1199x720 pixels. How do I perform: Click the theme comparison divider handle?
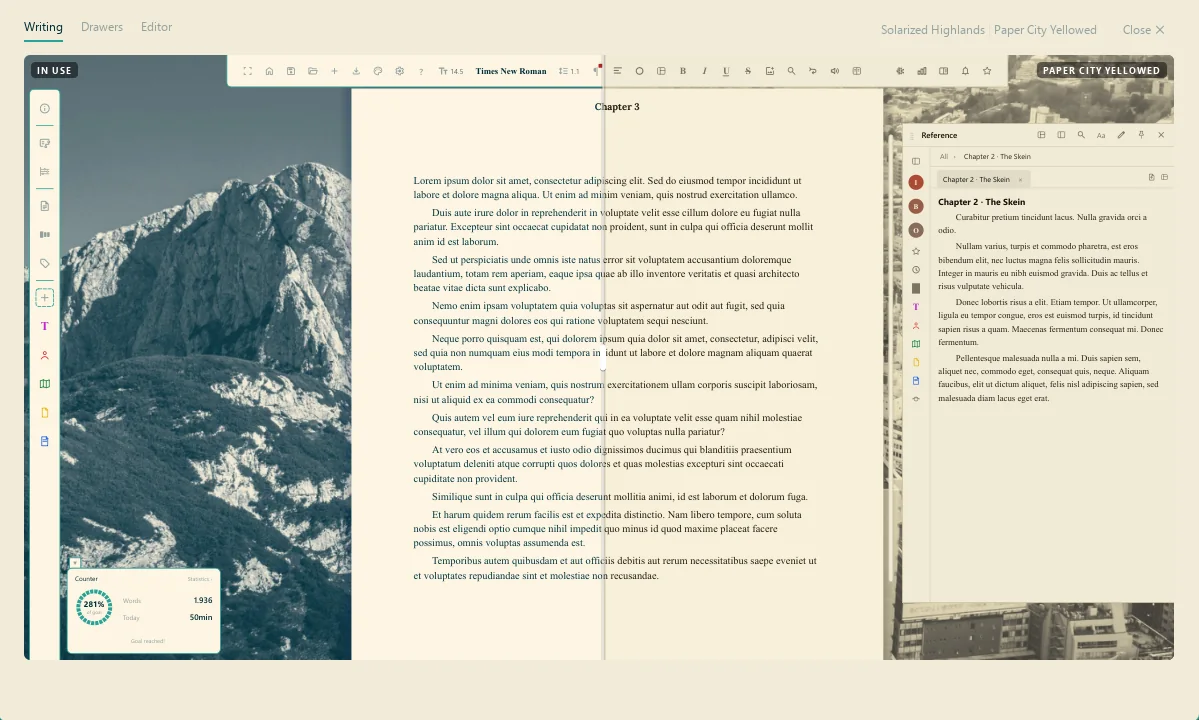pos(603,360)
